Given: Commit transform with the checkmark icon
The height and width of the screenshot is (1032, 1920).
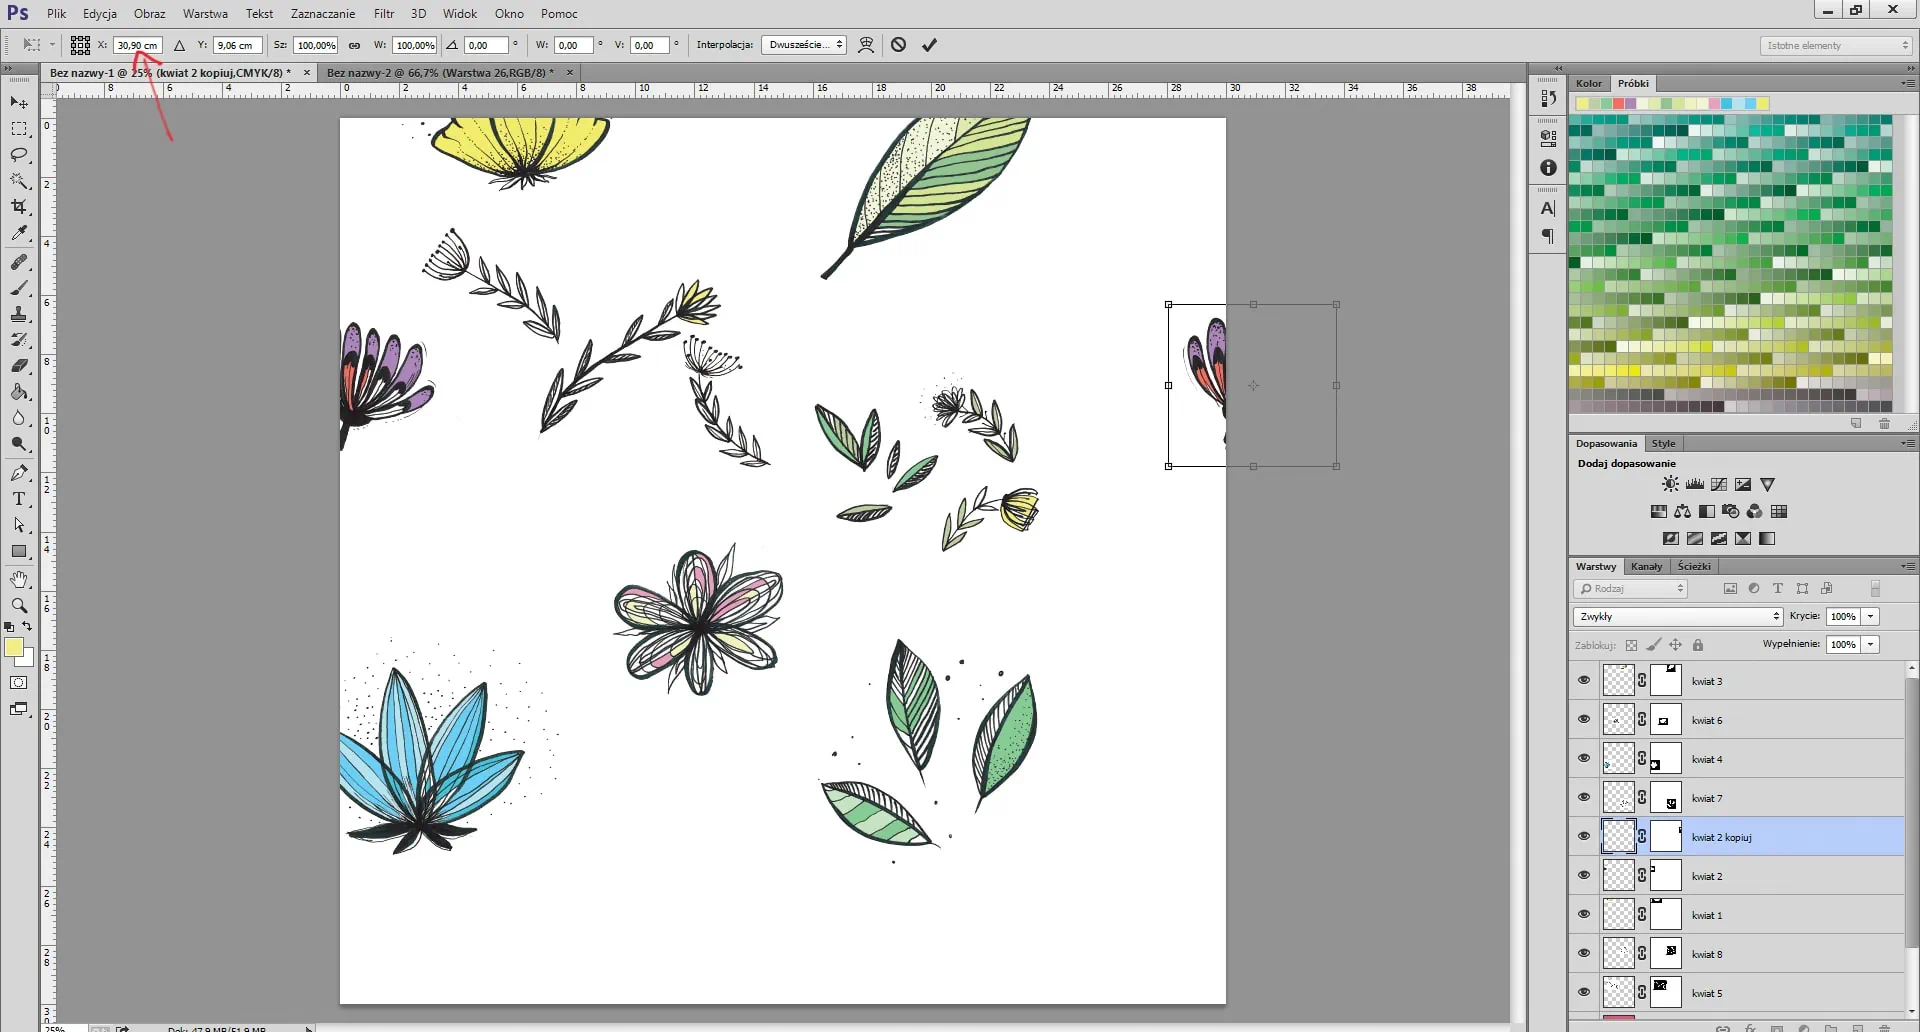Looking at the screenshot, I should click(x=929, y=45).
